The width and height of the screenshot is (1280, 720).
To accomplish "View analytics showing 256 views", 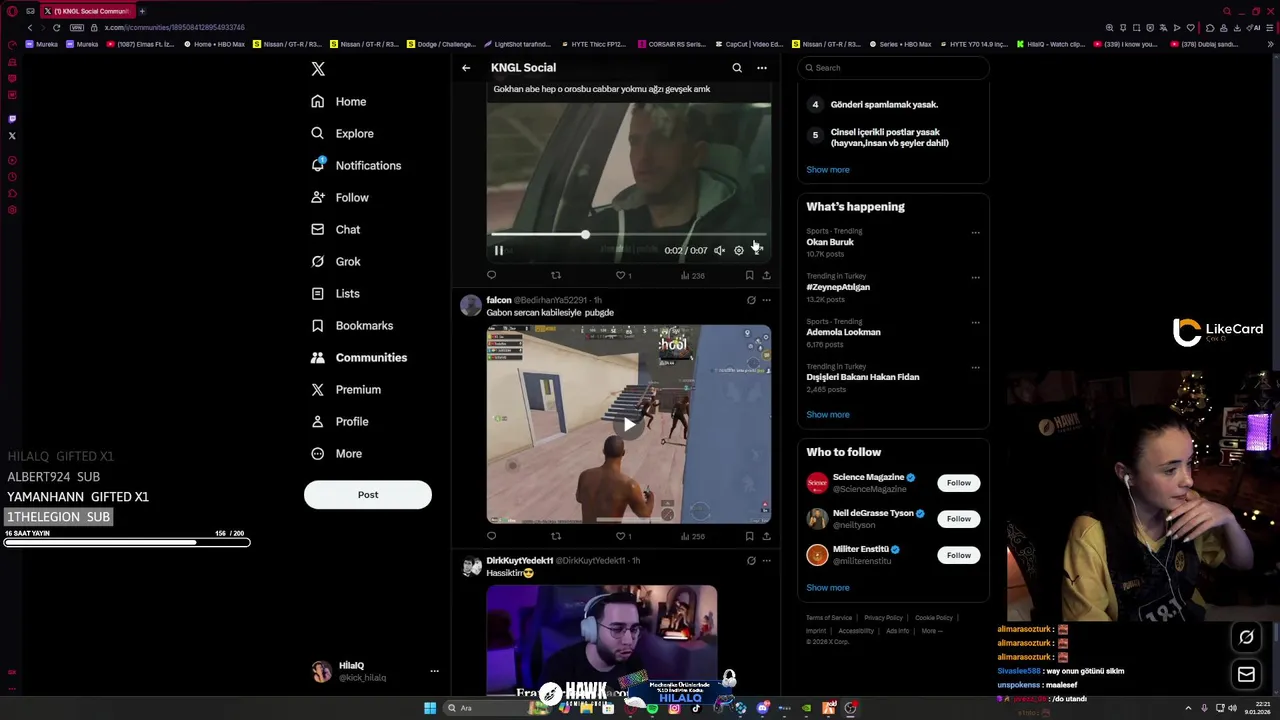I will (693, 536).
